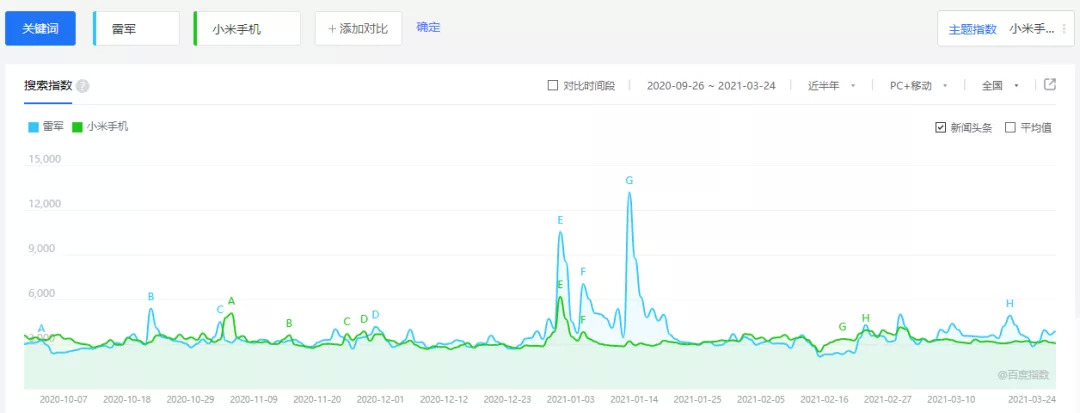This screenshot has width=1080, height=413.
Task: Click the blue 关键词 button
Action: point(40,29)
